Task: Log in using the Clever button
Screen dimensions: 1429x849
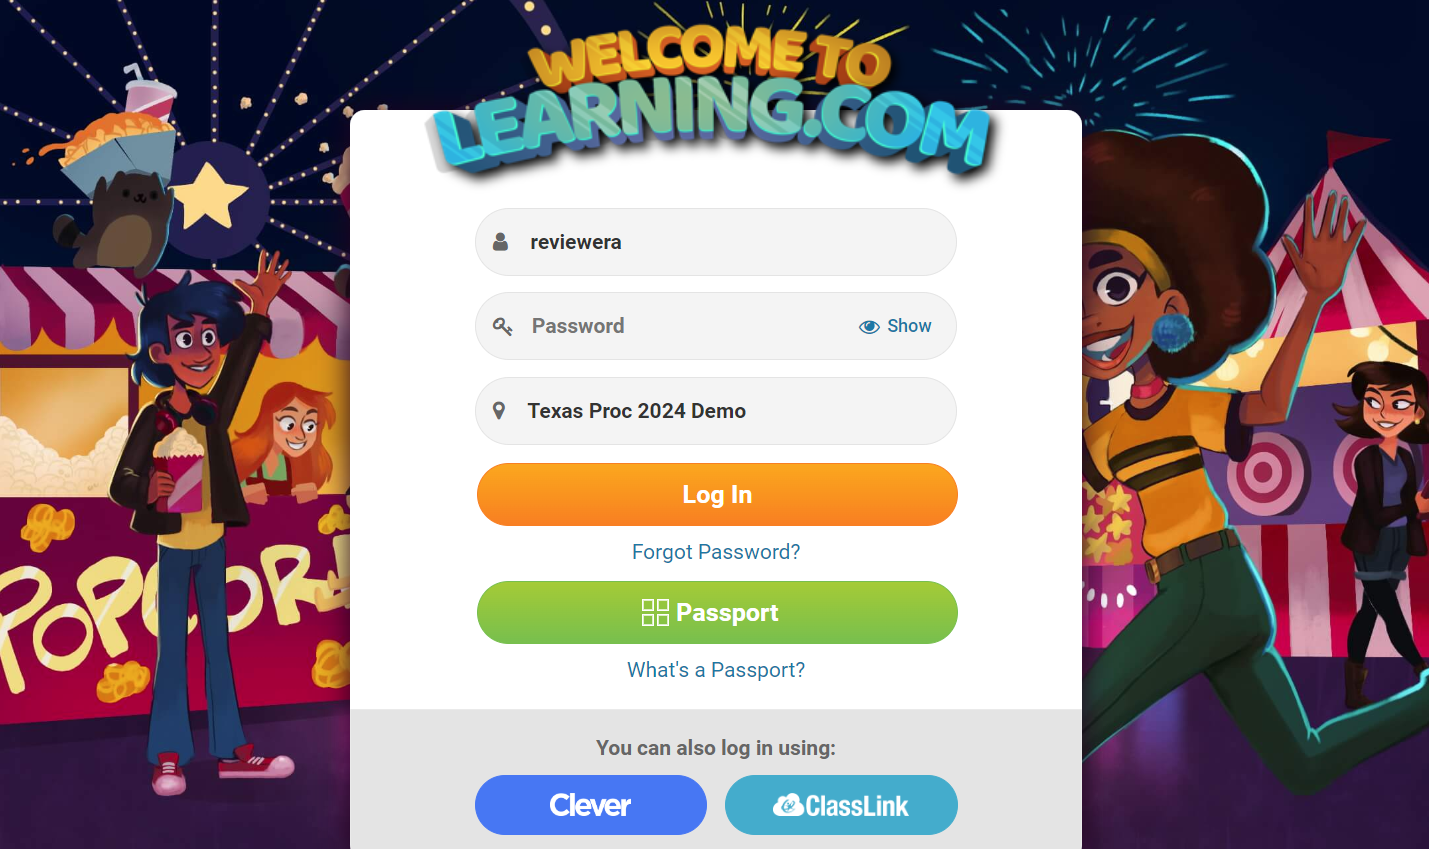Action: tap(591, 805)
